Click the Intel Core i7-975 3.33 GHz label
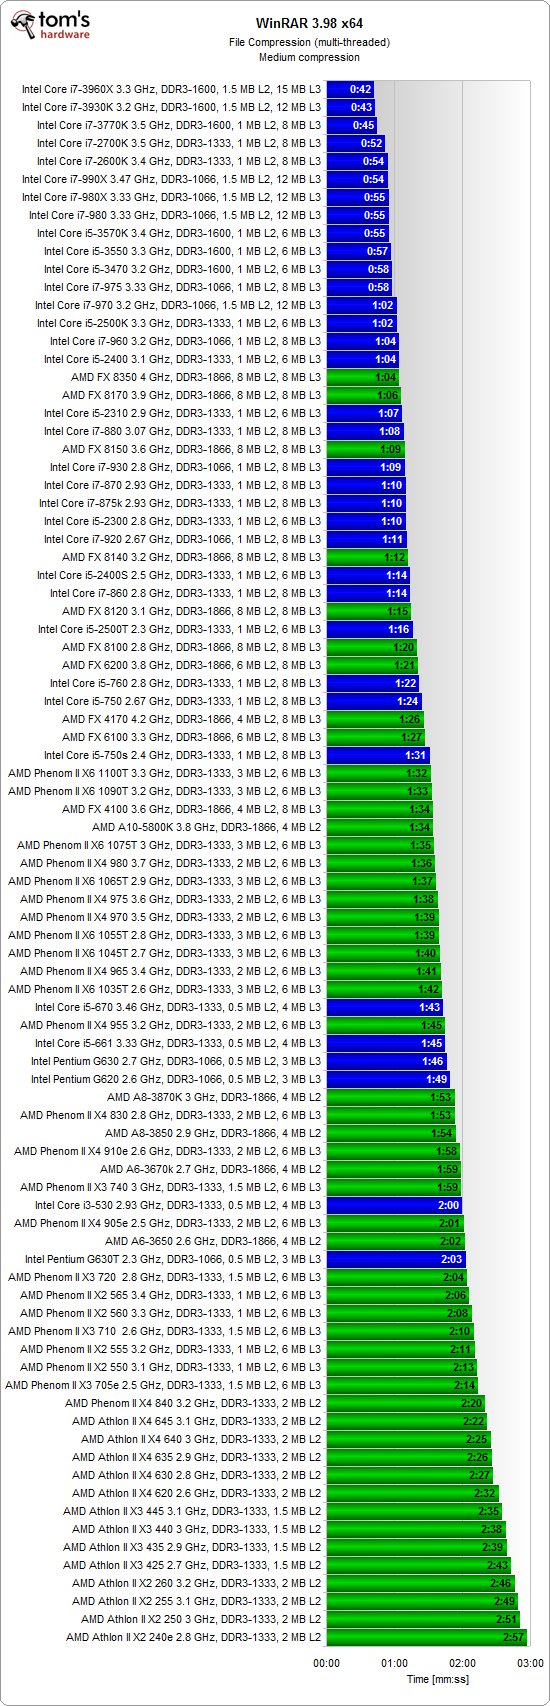Image resolution: width=550 pixels, height=1706 pixels. point(183,287)
